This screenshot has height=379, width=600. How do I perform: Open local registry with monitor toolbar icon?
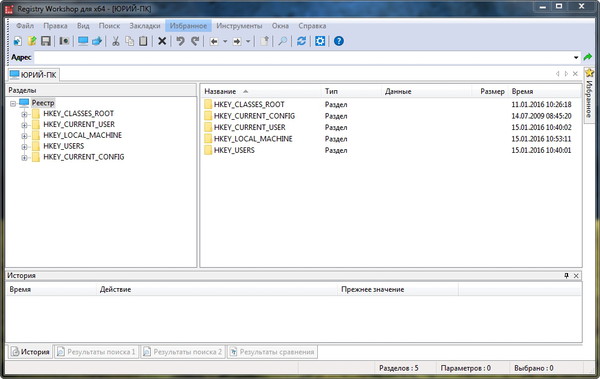pyautogui.click(x=83, y=41)
